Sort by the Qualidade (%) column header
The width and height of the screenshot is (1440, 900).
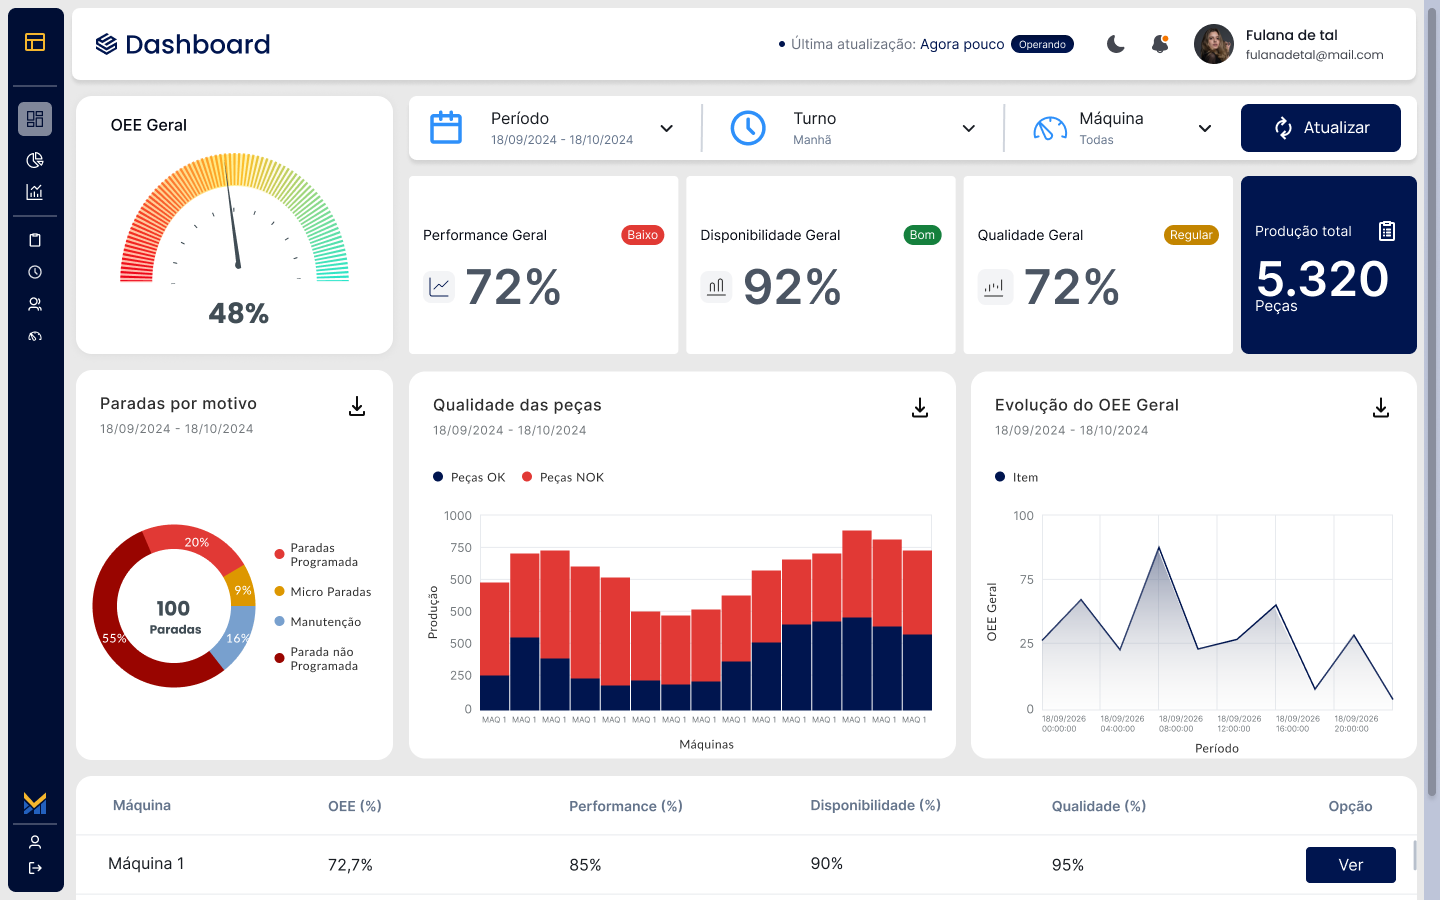[1099, 806]
